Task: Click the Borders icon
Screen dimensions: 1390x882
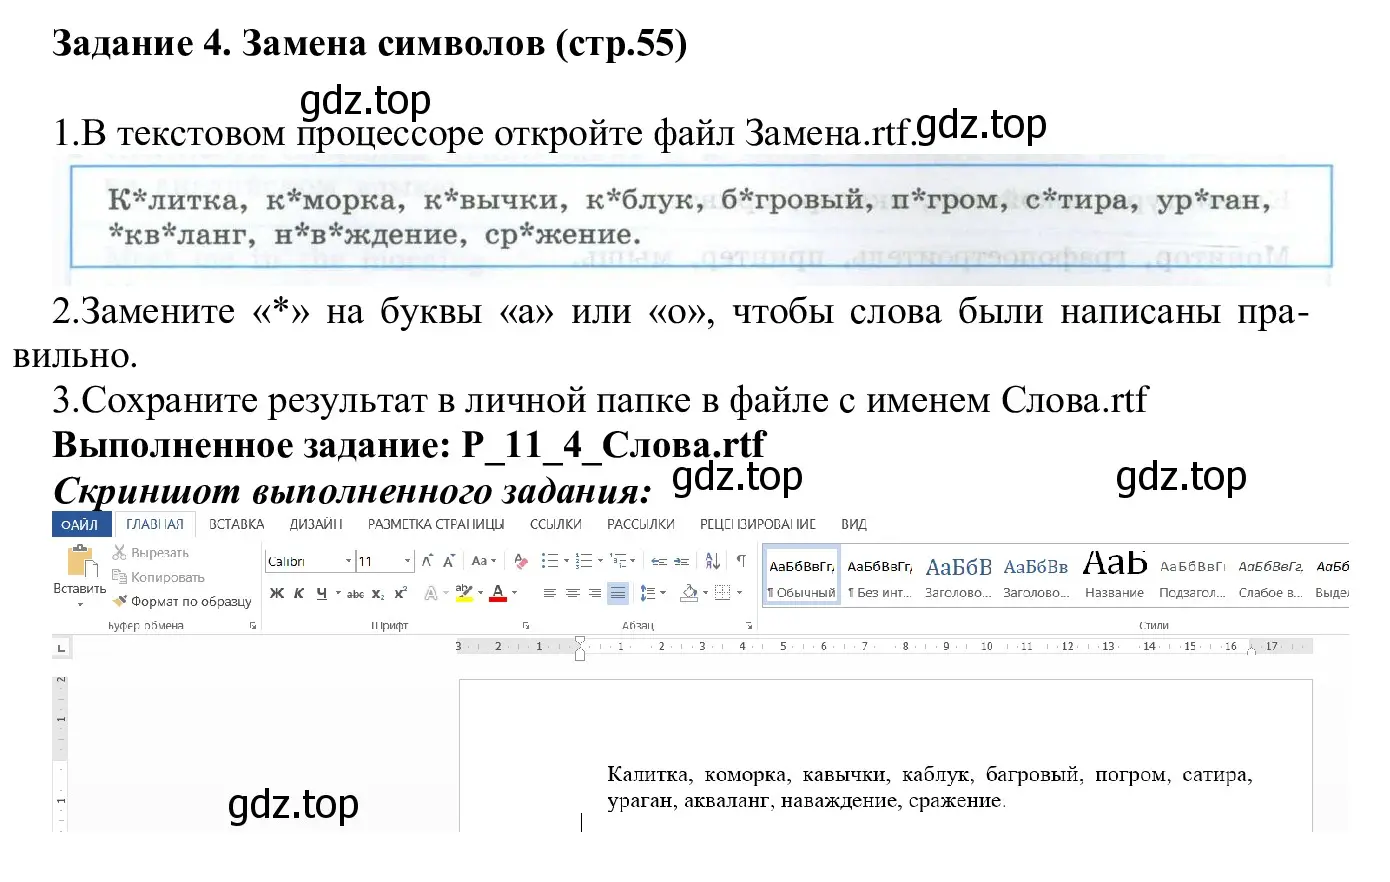Action: tap(723, 593)
